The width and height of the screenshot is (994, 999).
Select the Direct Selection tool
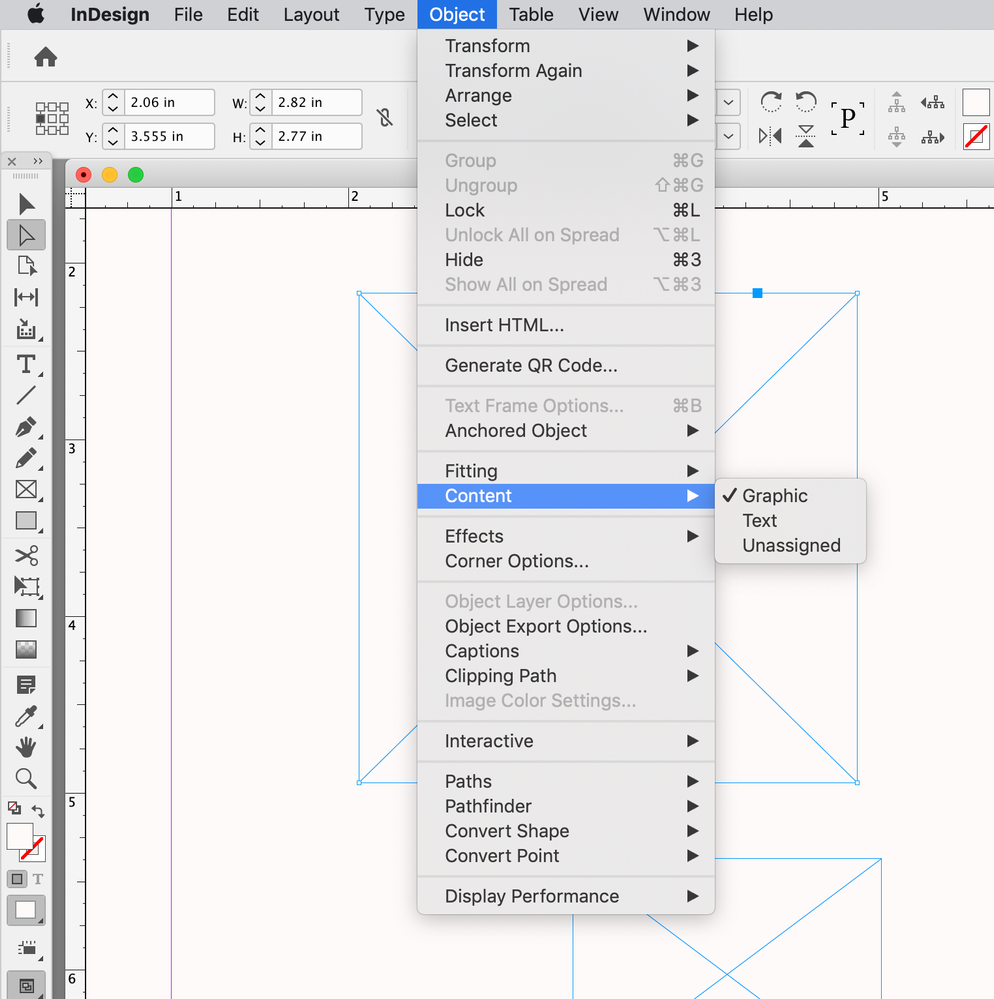(x=26, y=235)
